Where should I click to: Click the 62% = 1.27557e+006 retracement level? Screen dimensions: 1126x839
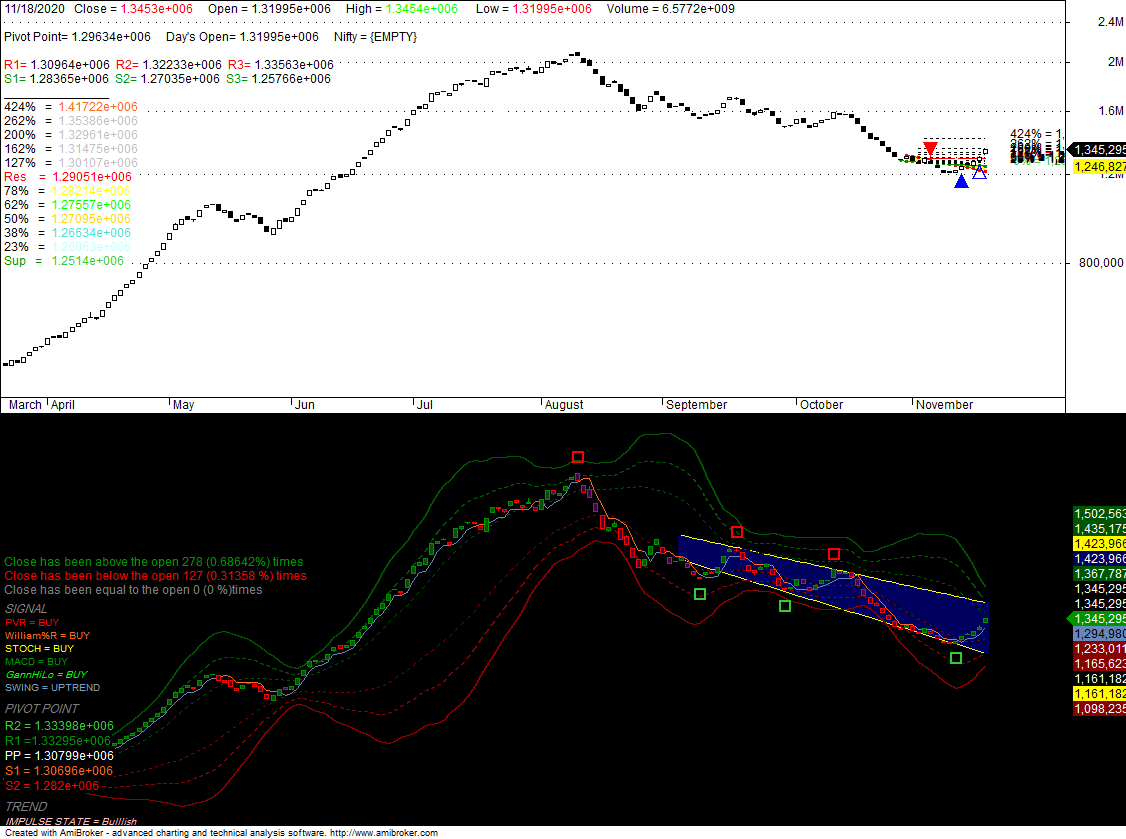coord(68,205)
